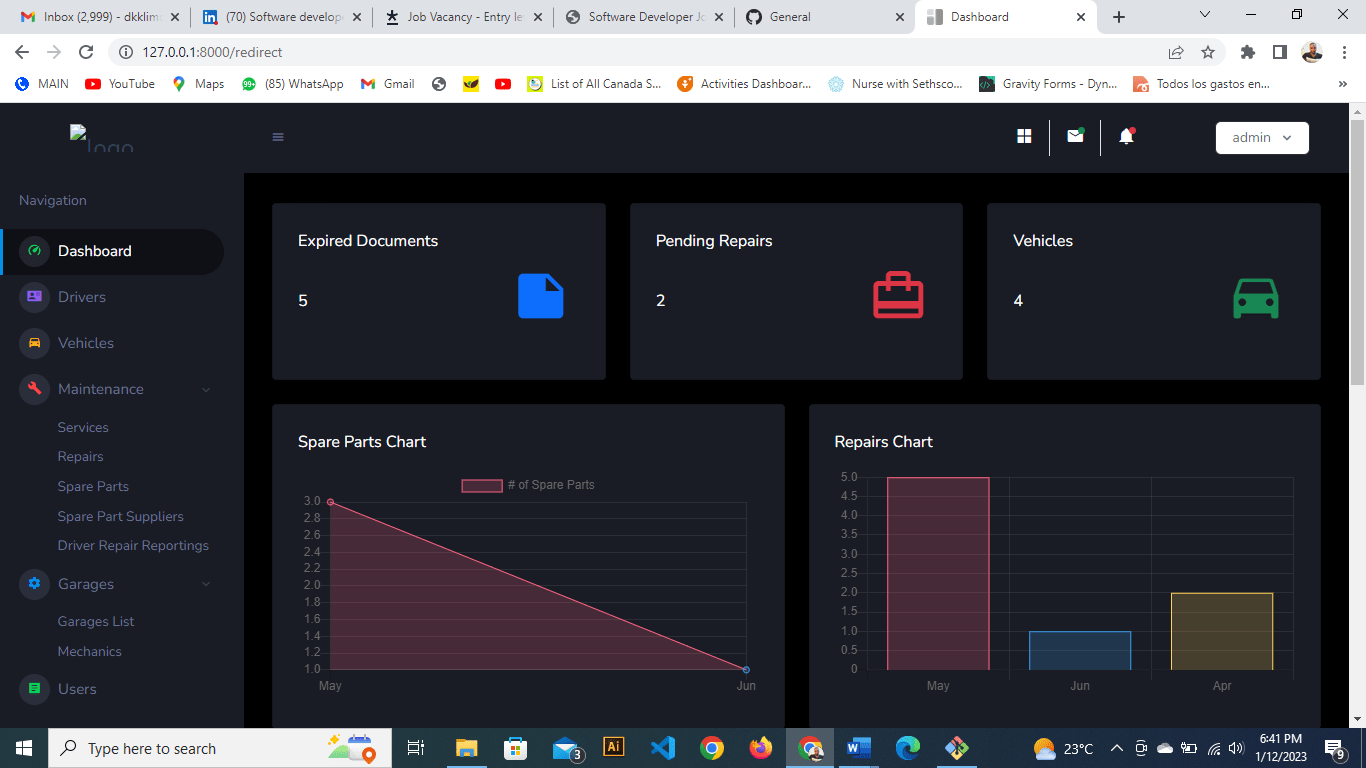Screen dimensions: 1366x768
Task: Click the red toolbox icon on Pending Repairs card
Action: click(898, 294)
